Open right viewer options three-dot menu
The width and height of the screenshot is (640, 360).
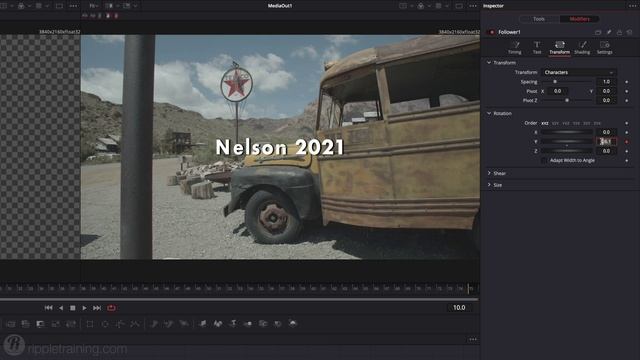point(473,6)
